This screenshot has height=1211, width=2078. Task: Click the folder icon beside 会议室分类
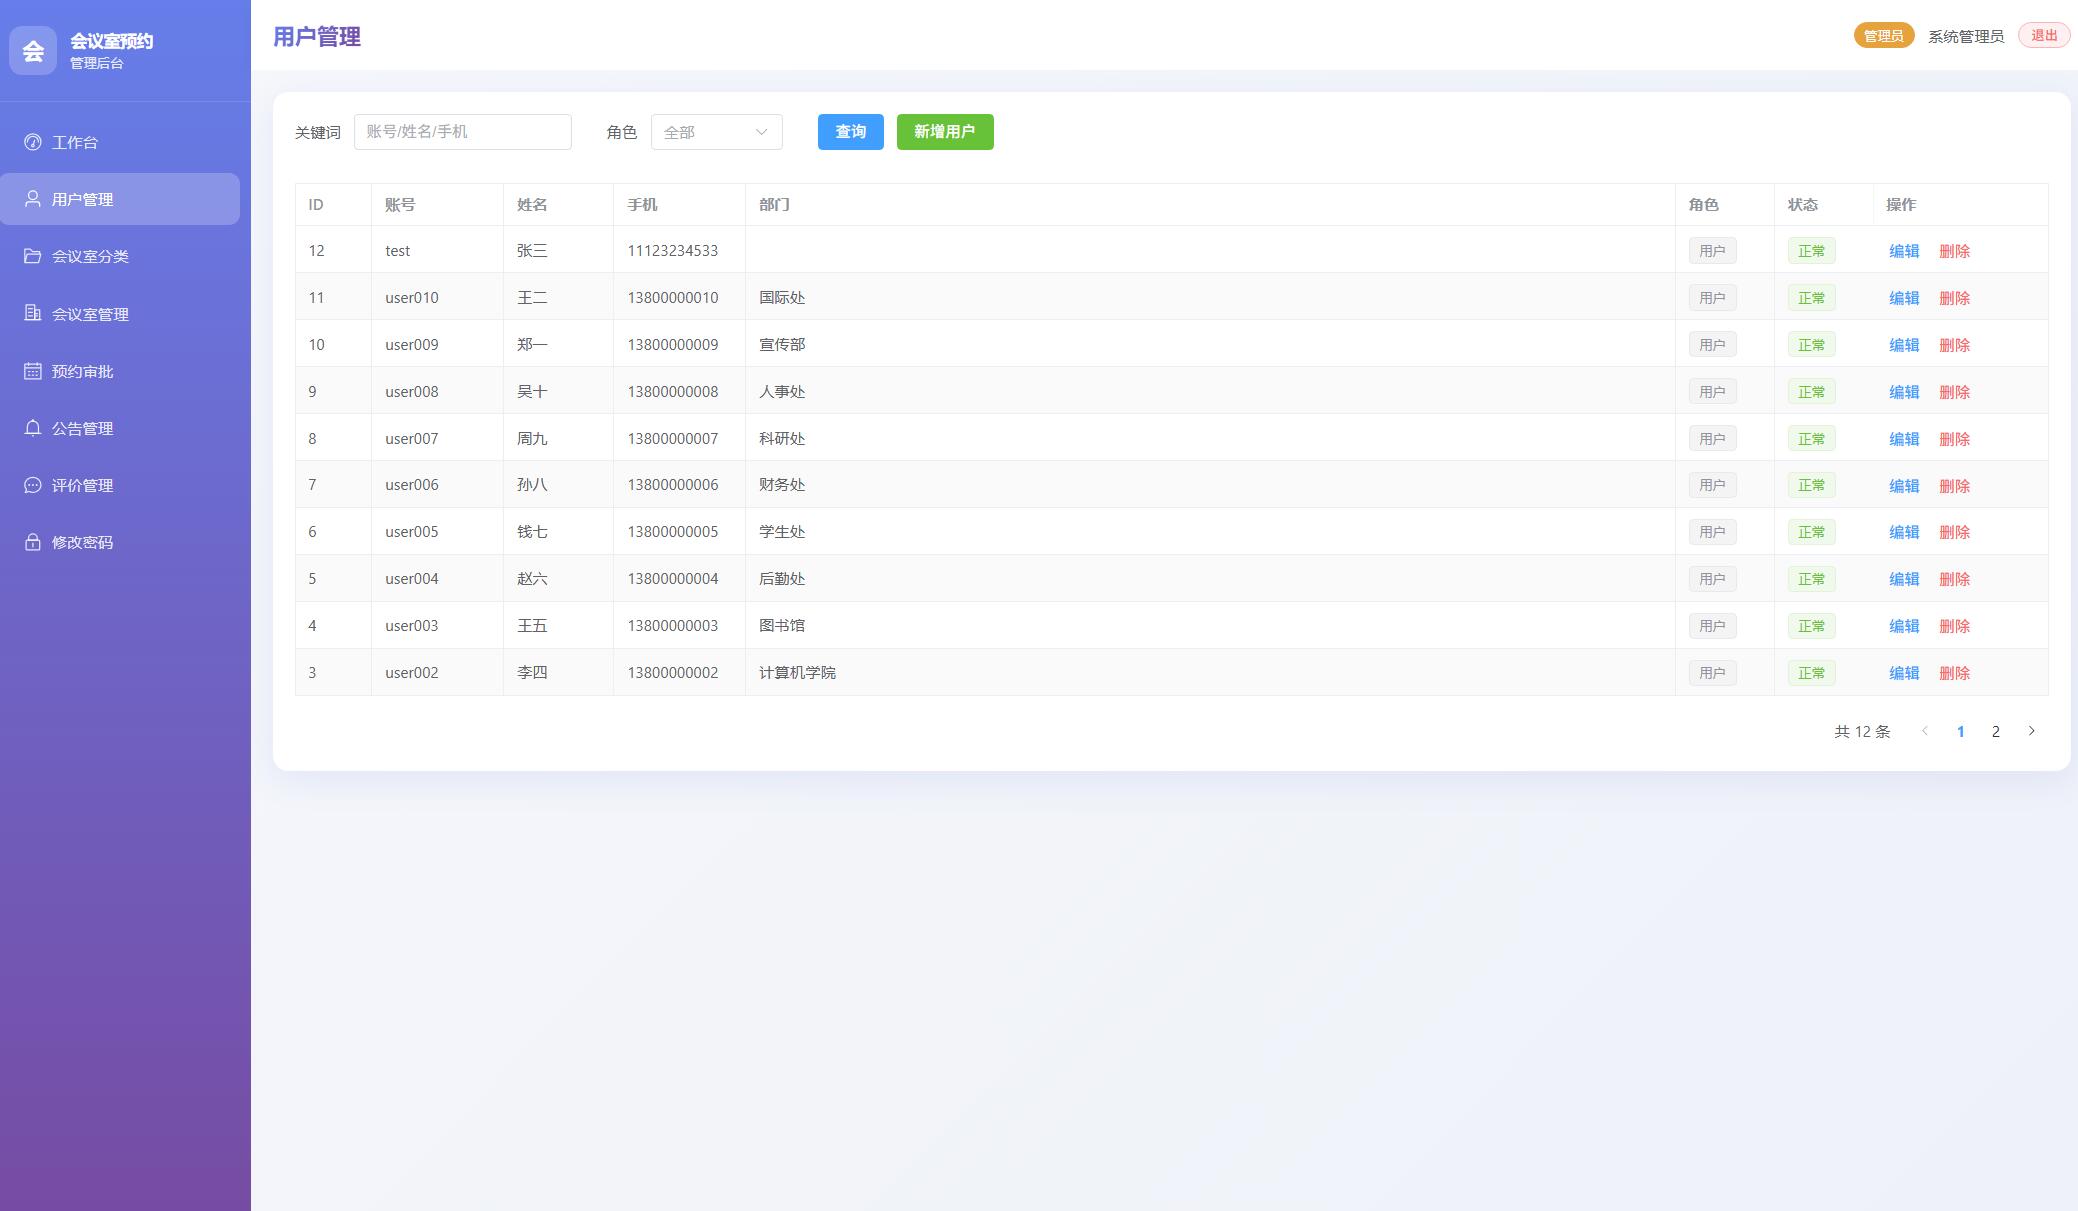33,256
